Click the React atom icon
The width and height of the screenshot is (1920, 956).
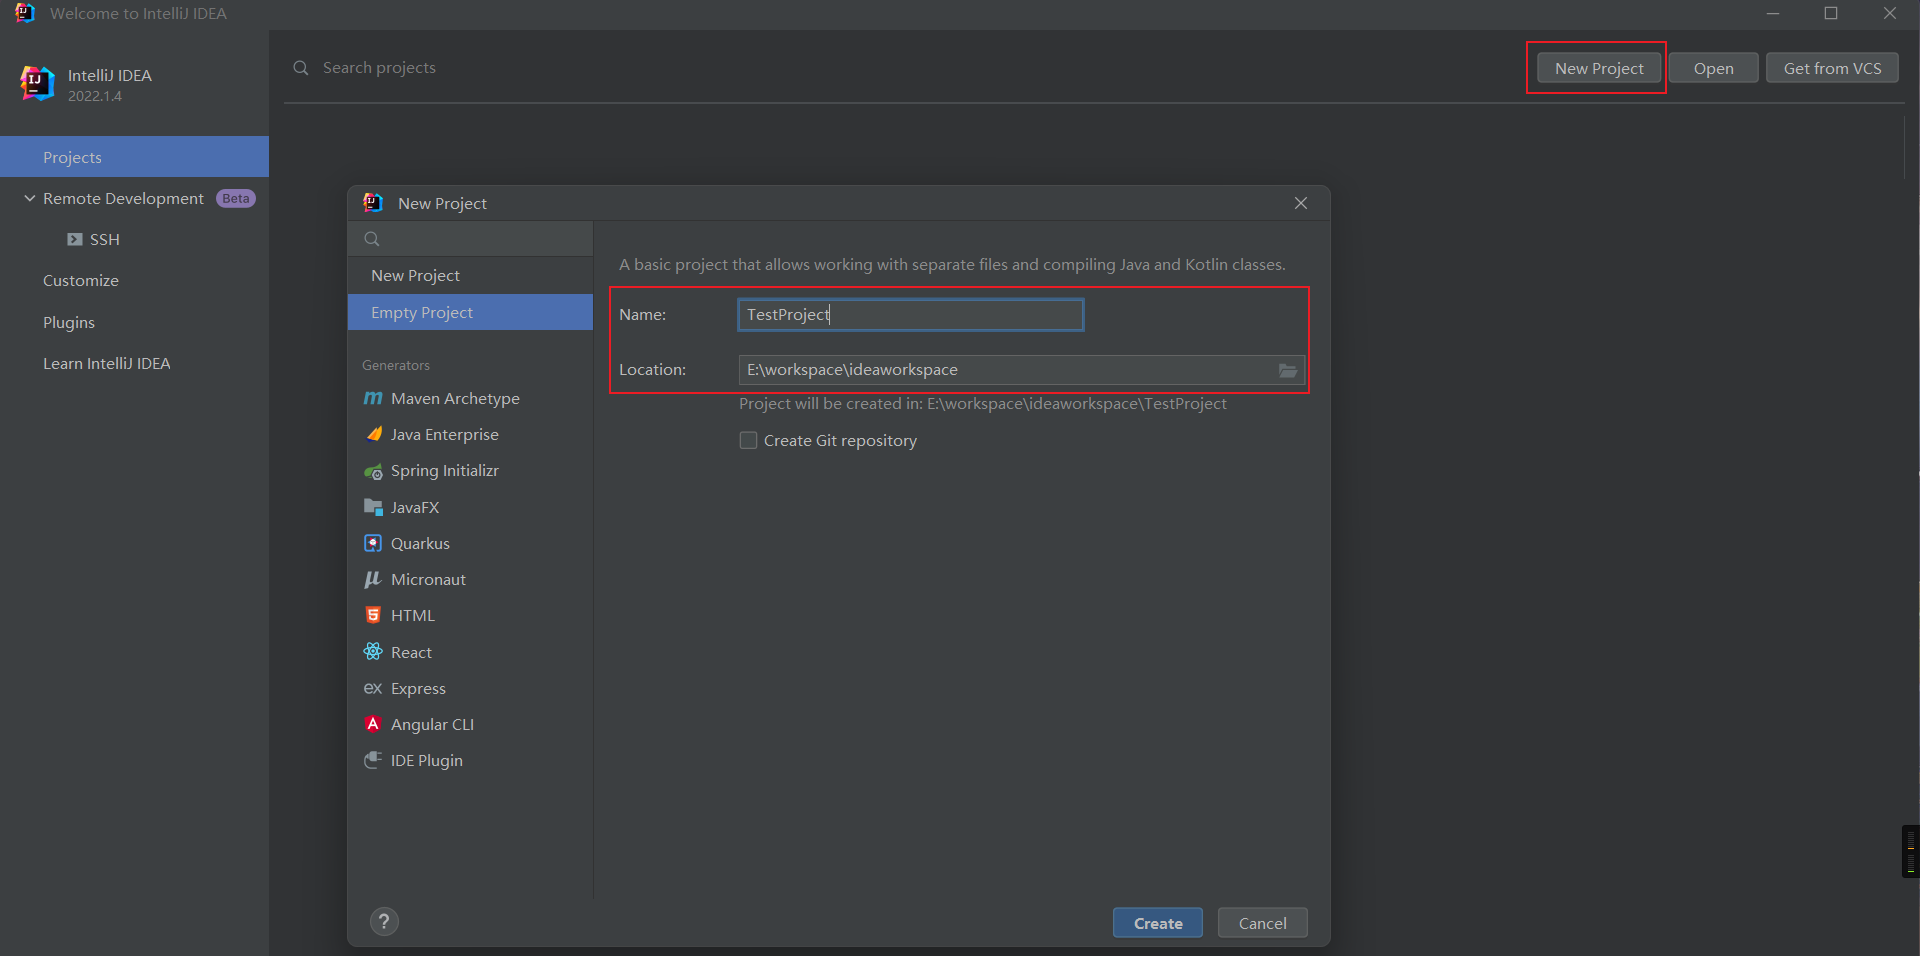(373, 652)
